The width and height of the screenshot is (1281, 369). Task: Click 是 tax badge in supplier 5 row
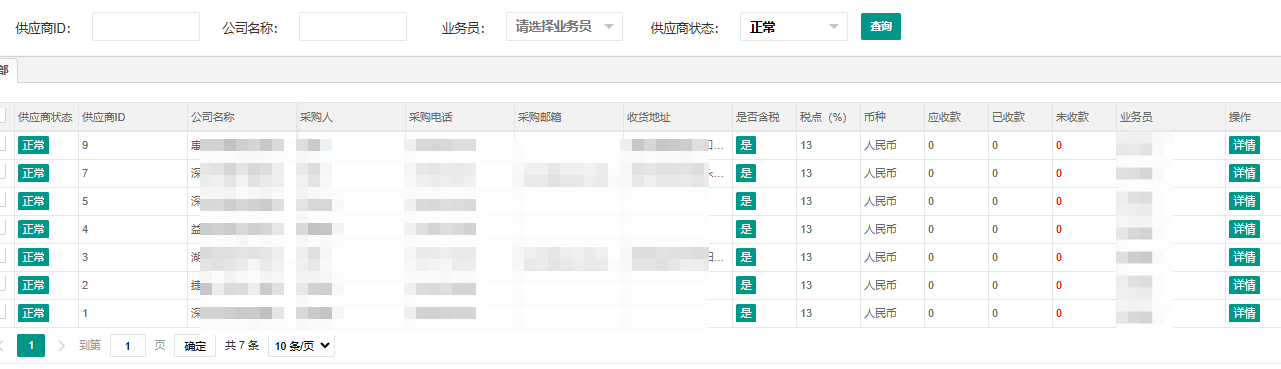pyautogui.click(x=746, y=201)
